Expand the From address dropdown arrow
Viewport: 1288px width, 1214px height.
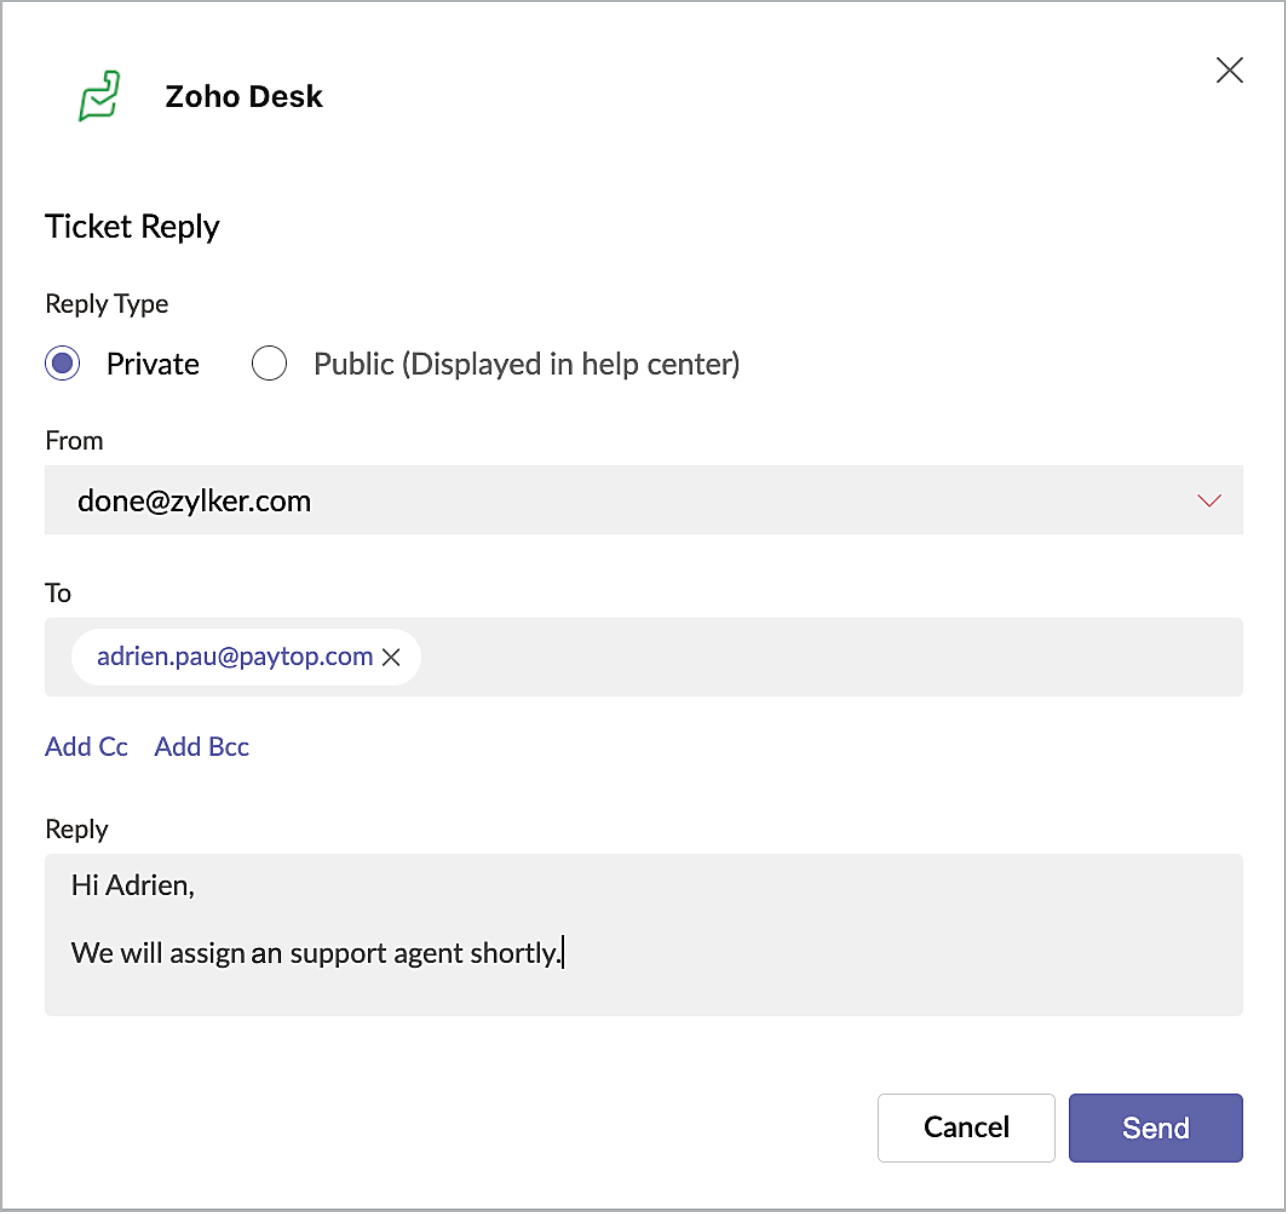click(x=1209, y=500)
